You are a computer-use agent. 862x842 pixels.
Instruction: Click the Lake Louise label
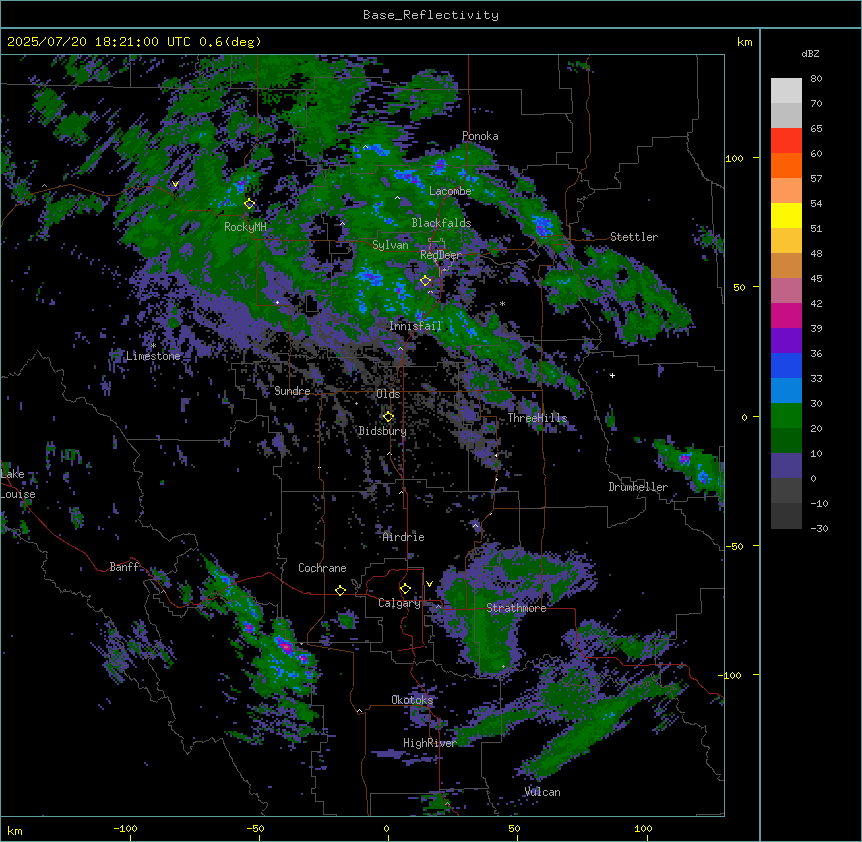pos(18,484)
